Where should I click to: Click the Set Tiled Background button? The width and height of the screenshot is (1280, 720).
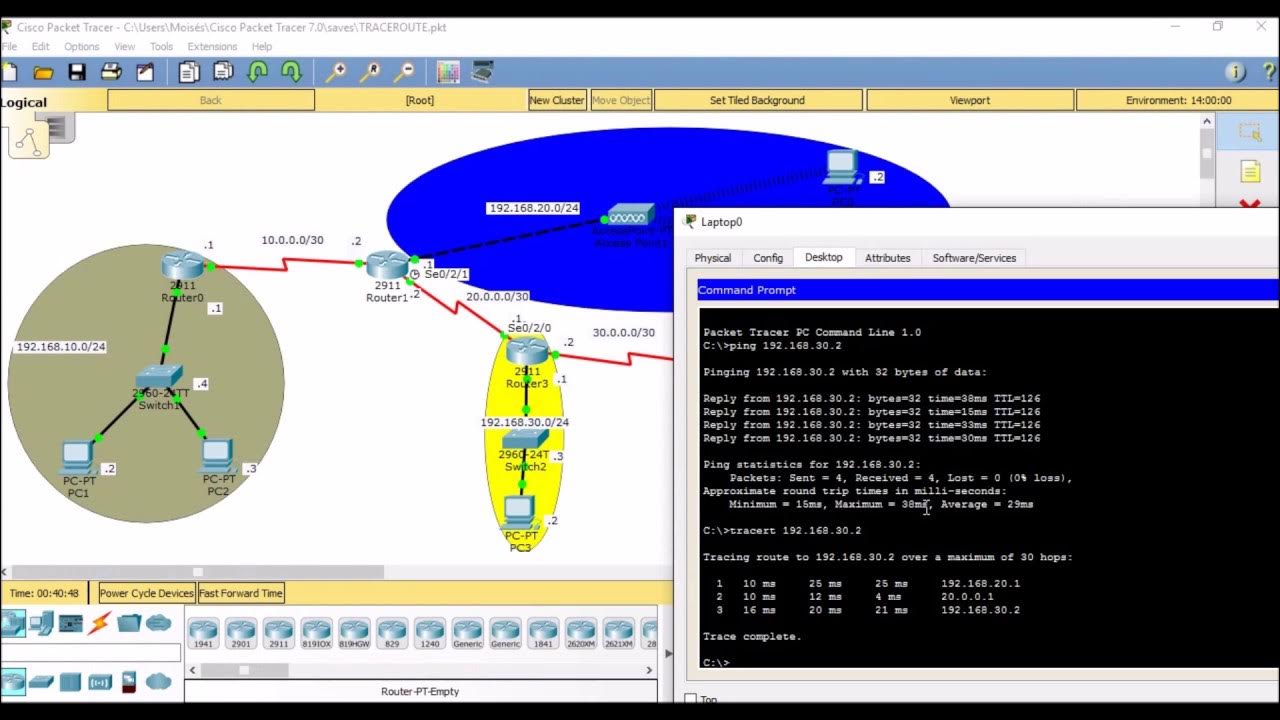pos(757,100)
